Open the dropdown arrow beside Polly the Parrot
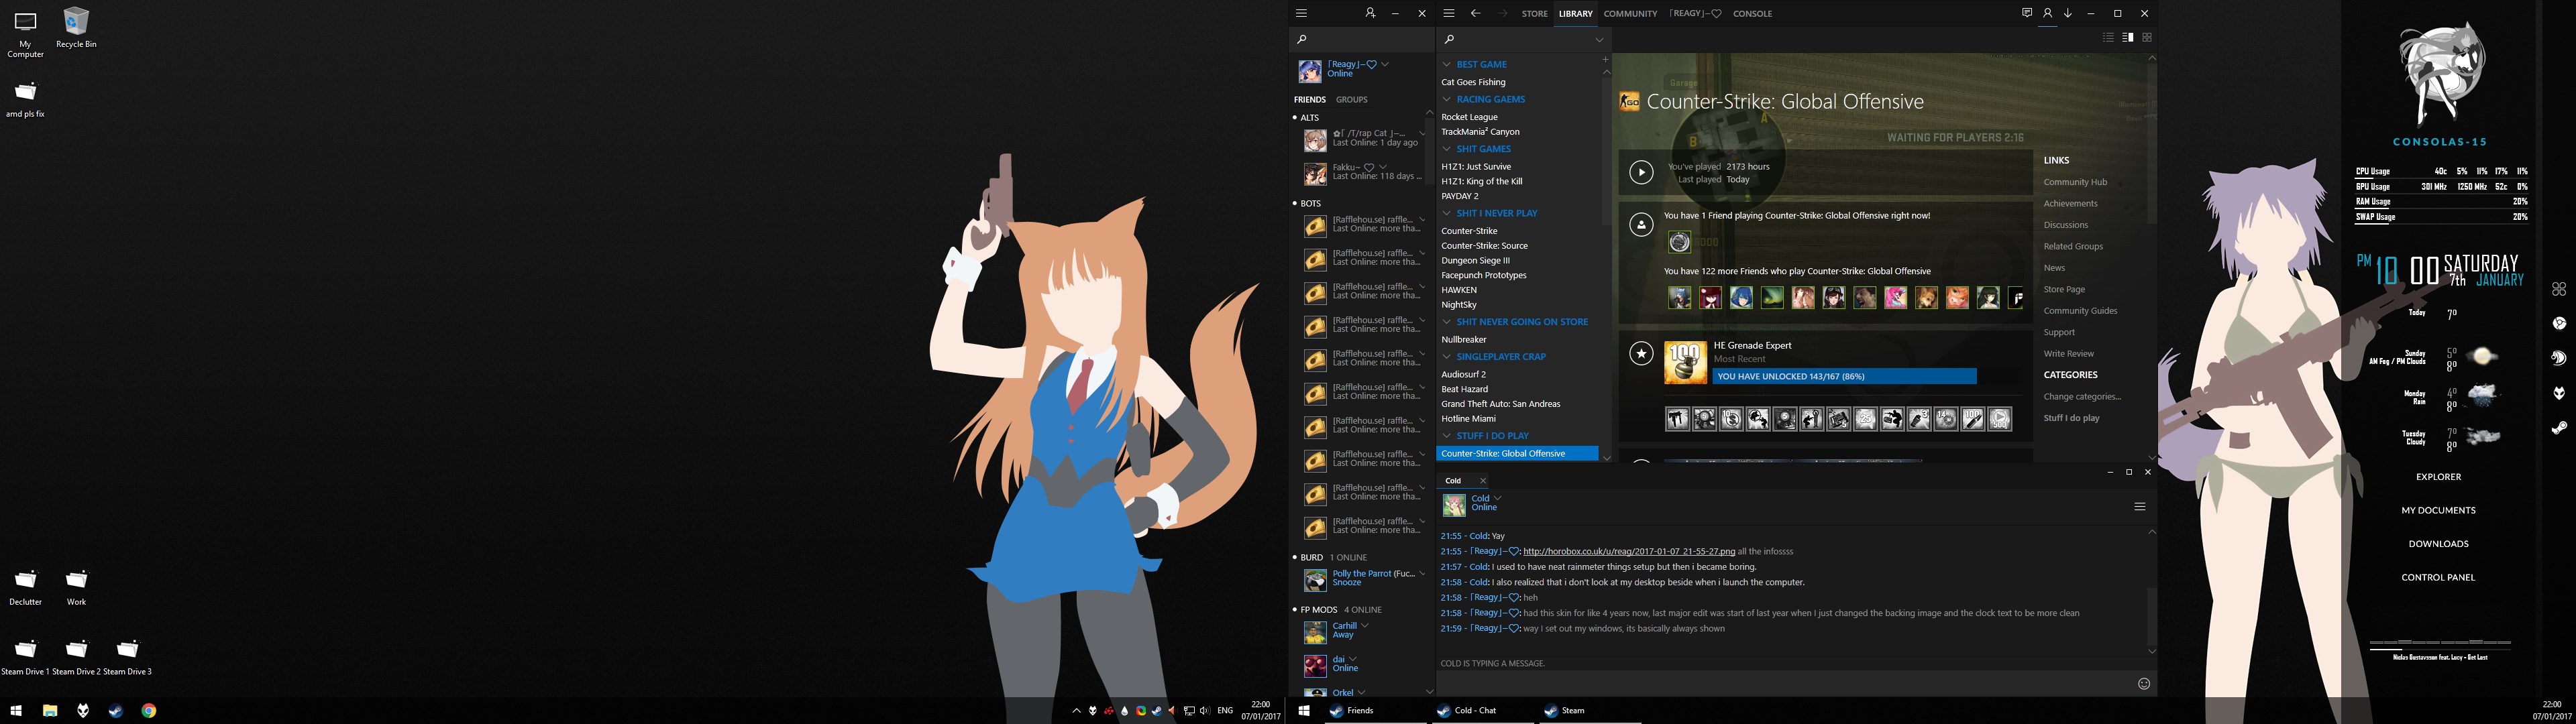 point(1422,574)
